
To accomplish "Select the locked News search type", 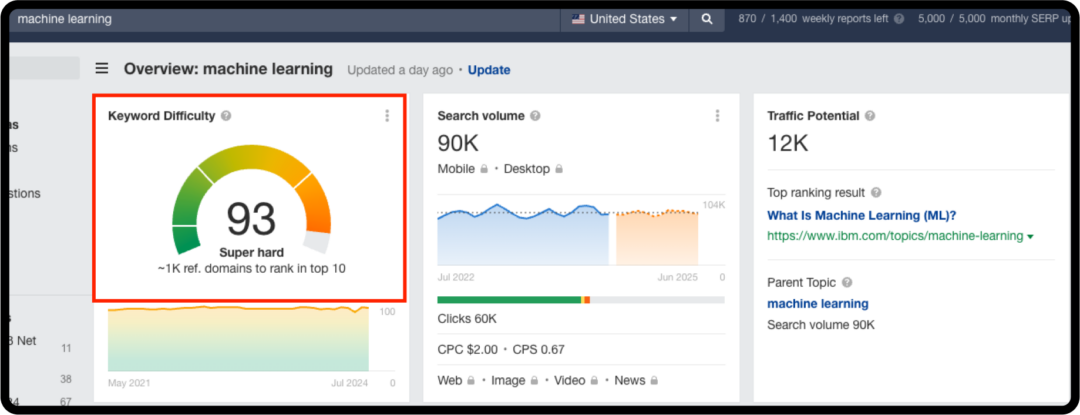I will [636, 381].
